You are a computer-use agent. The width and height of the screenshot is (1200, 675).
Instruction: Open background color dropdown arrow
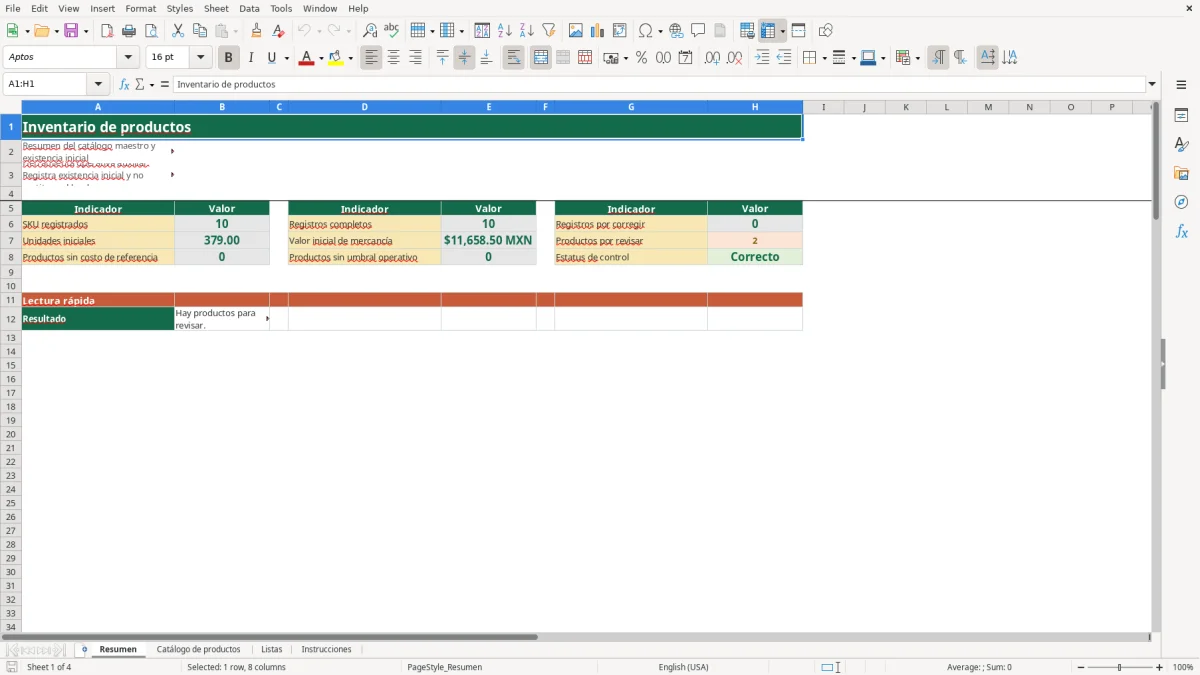click(350, 58)
